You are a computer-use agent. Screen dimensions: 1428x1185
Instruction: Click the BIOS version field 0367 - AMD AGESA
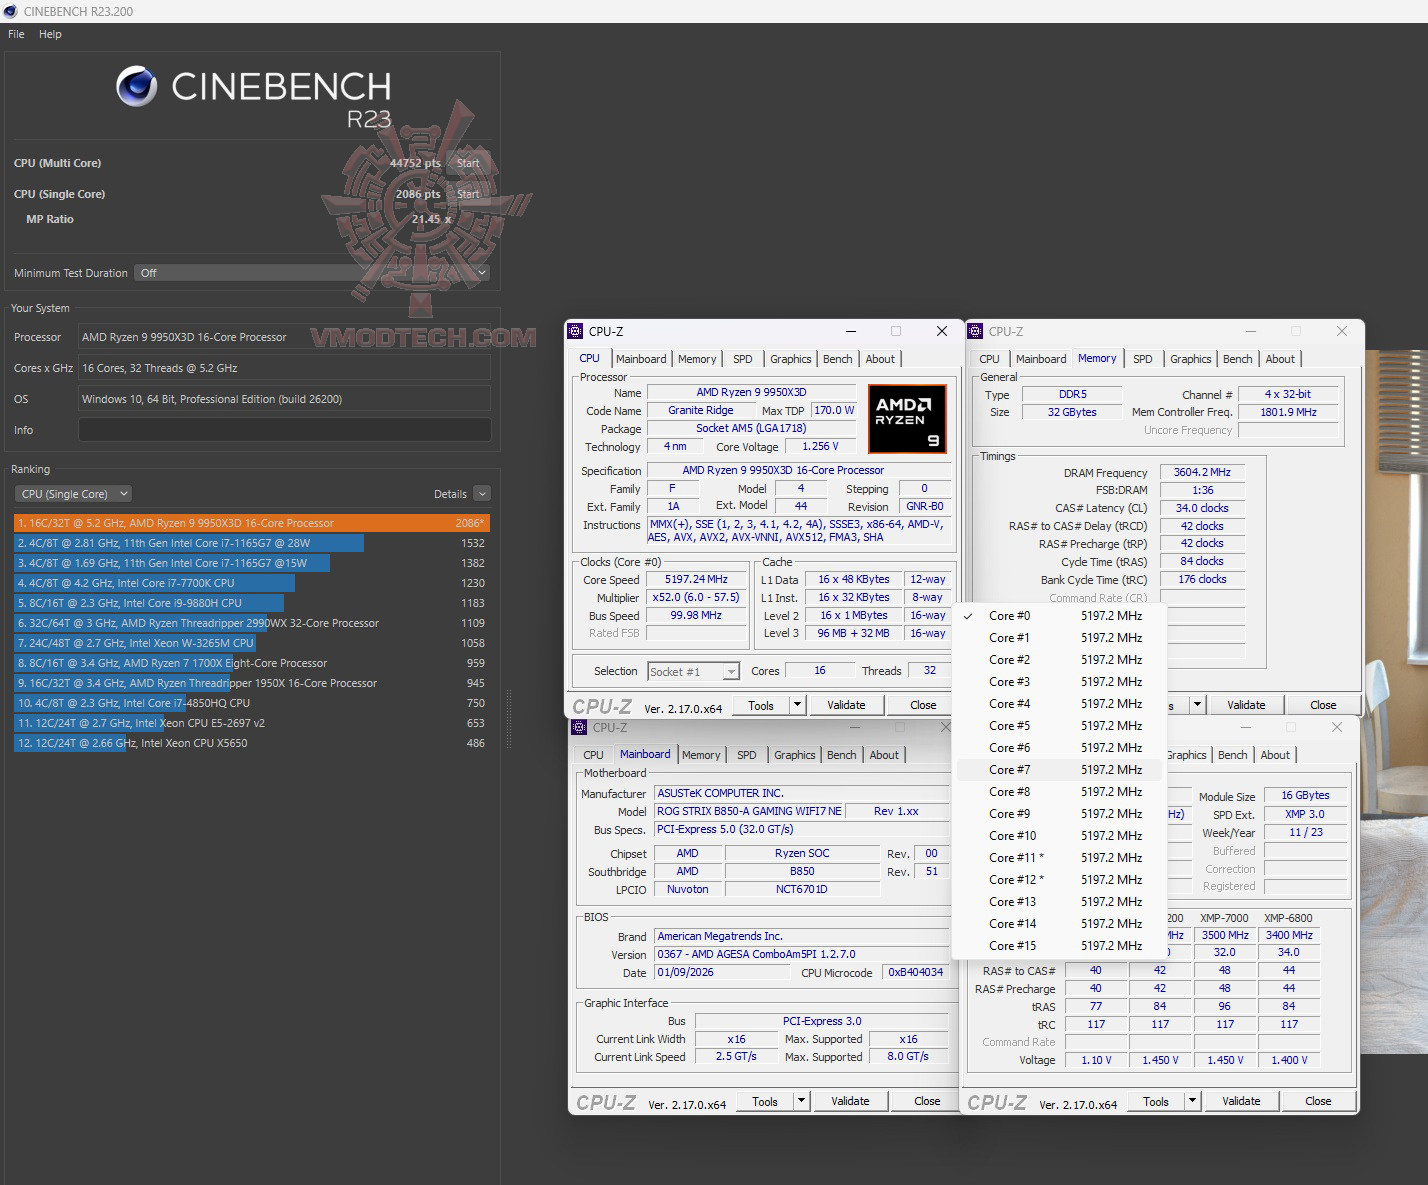tap(801, 954)
